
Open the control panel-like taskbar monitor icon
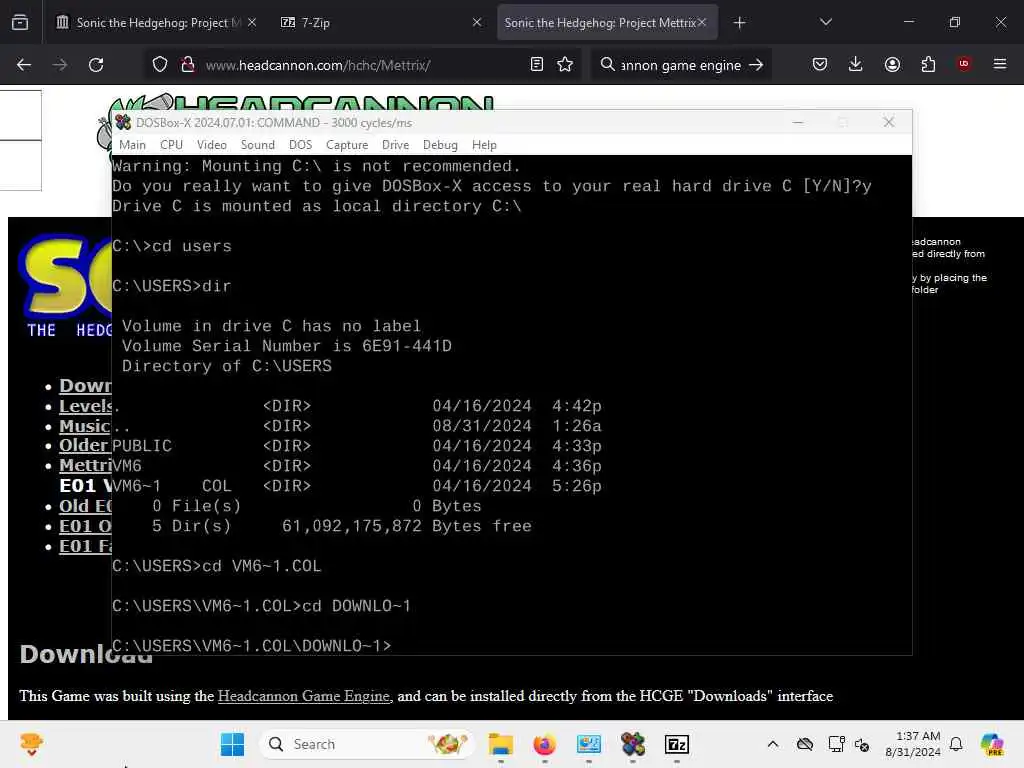pyautogui.click(x=588, y=744)
